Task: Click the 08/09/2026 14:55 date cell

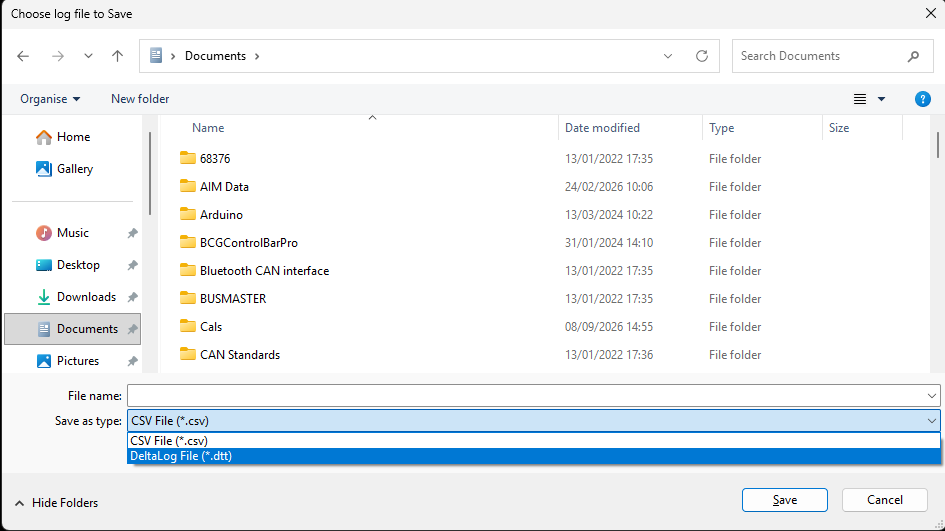Action: coord(609,327)
